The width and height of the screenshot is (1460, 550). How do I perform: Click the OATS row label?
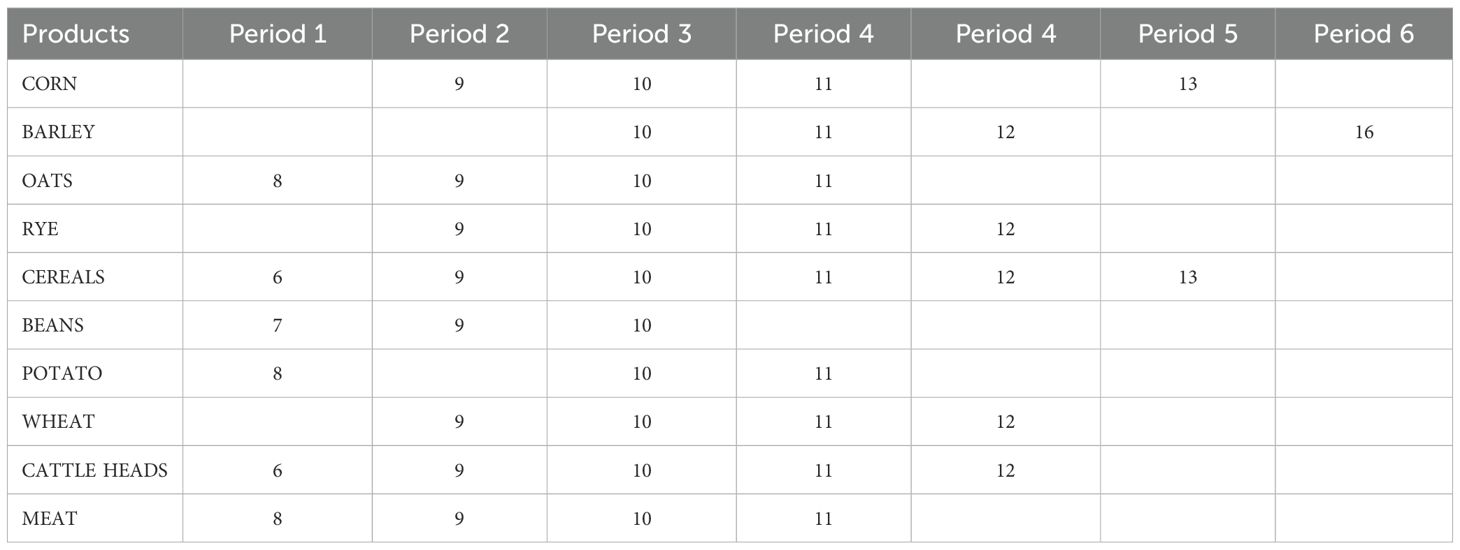click(47, 181)
